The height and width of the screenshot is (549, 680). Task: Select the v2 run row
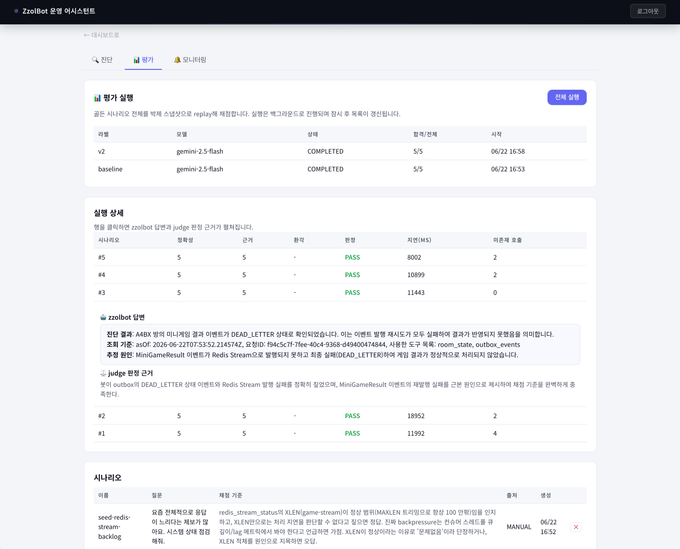(x=340, y=151)
